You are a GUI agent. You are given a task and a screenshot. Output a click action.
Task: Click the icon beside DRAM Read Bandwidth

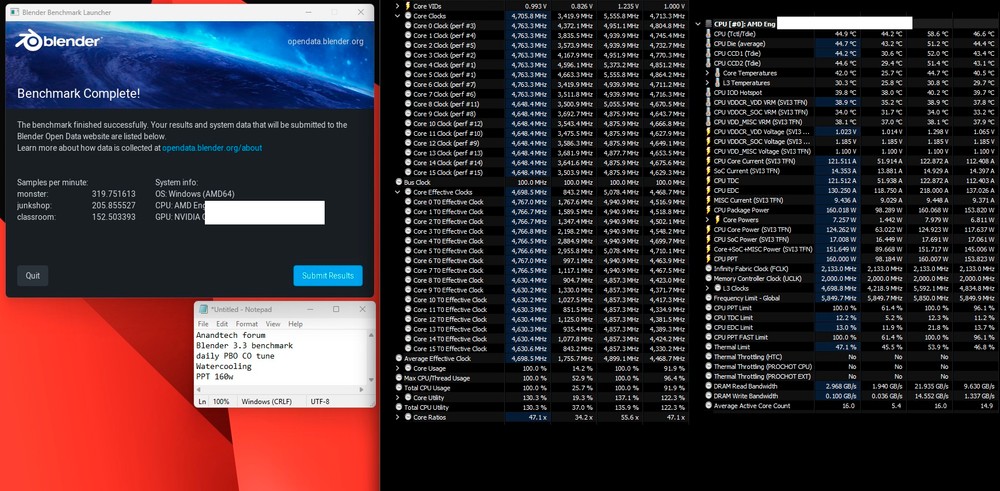[x=709, y=386]
